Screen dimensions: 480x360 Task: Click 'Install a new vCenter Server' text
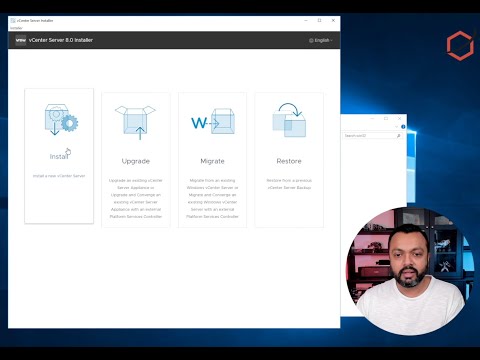pyautogui.click(x=59, y=176)
